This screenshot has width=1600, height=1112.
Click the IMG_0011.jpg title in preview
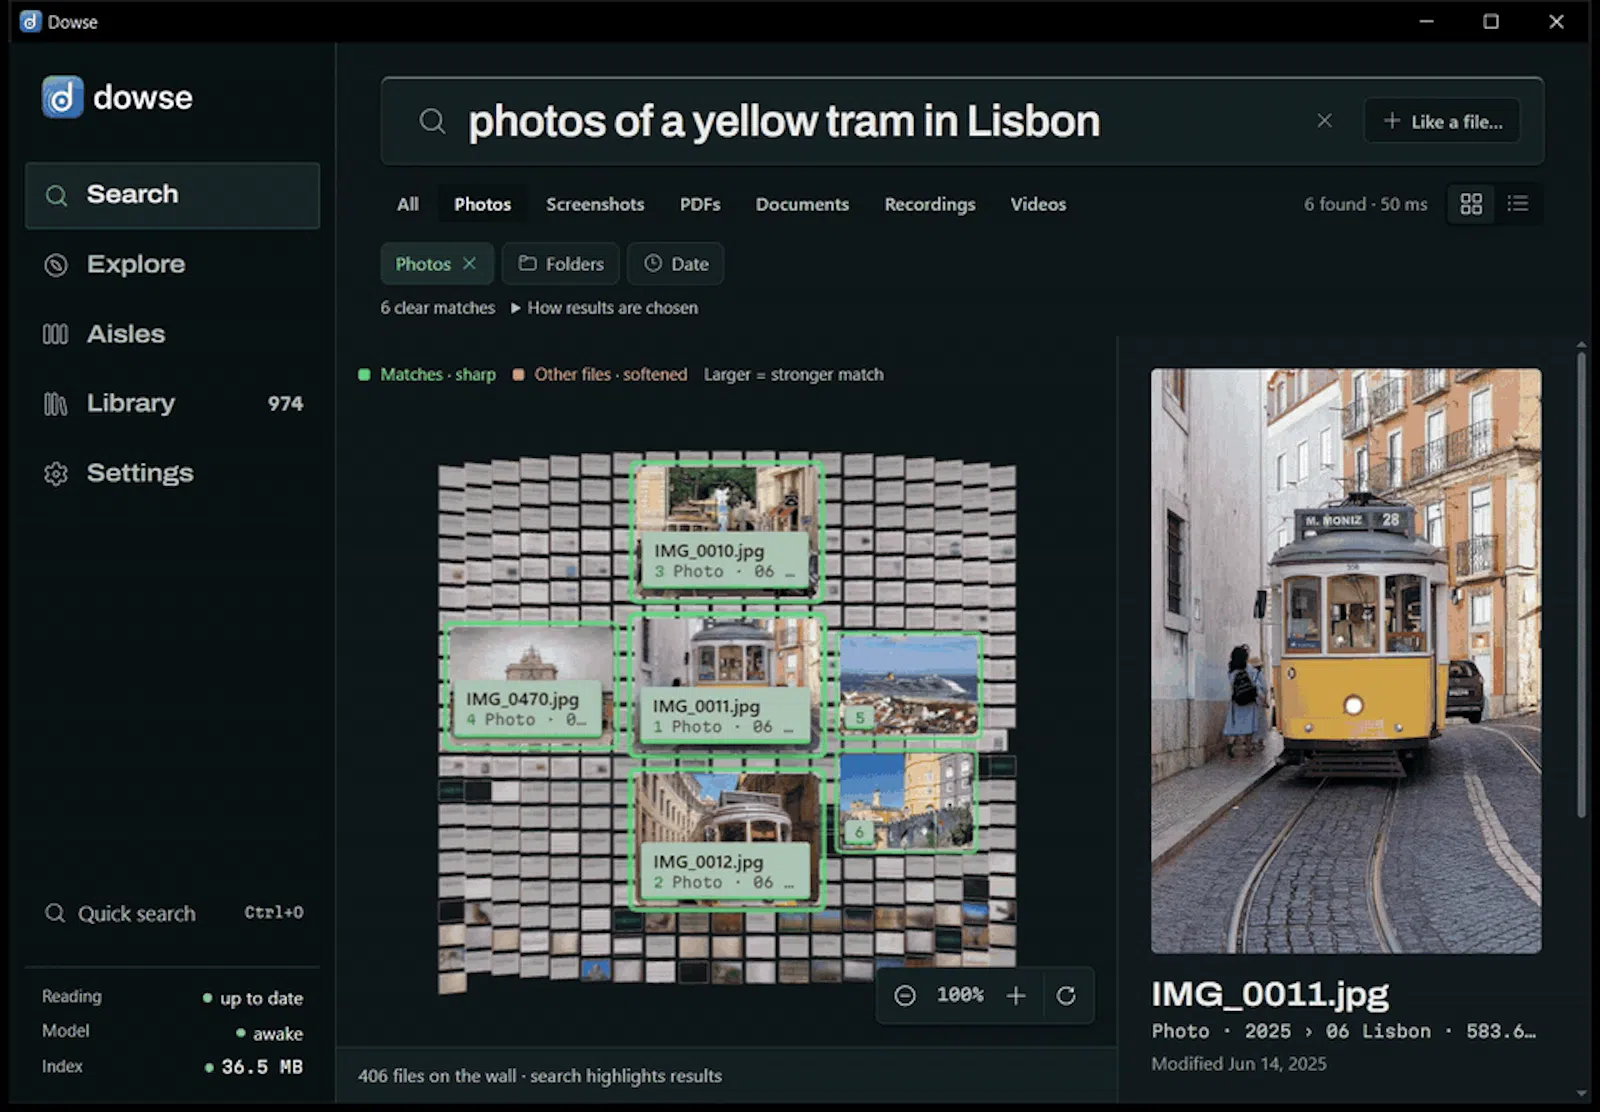pos(1270,994)
